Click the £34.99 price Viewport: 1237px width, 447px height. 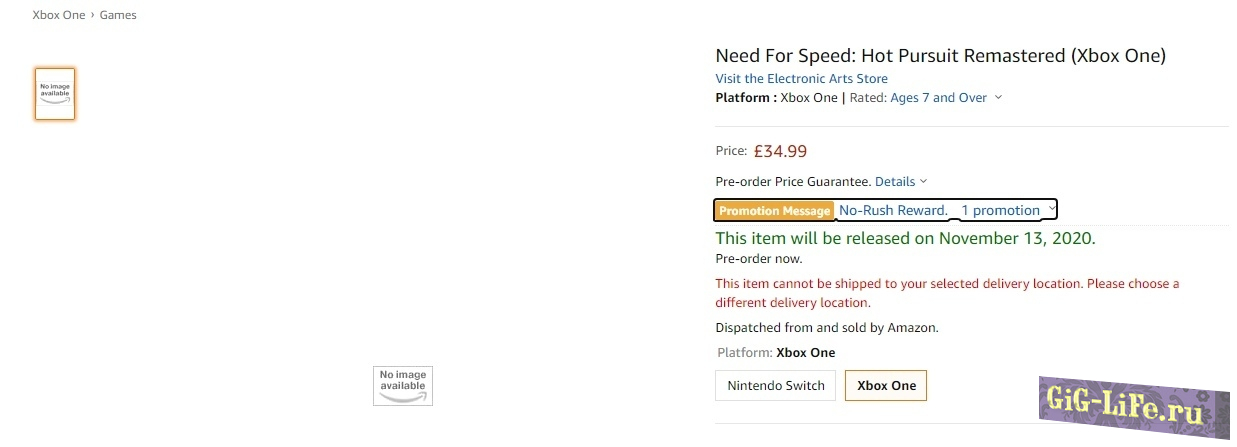click(x=780, y=151)
